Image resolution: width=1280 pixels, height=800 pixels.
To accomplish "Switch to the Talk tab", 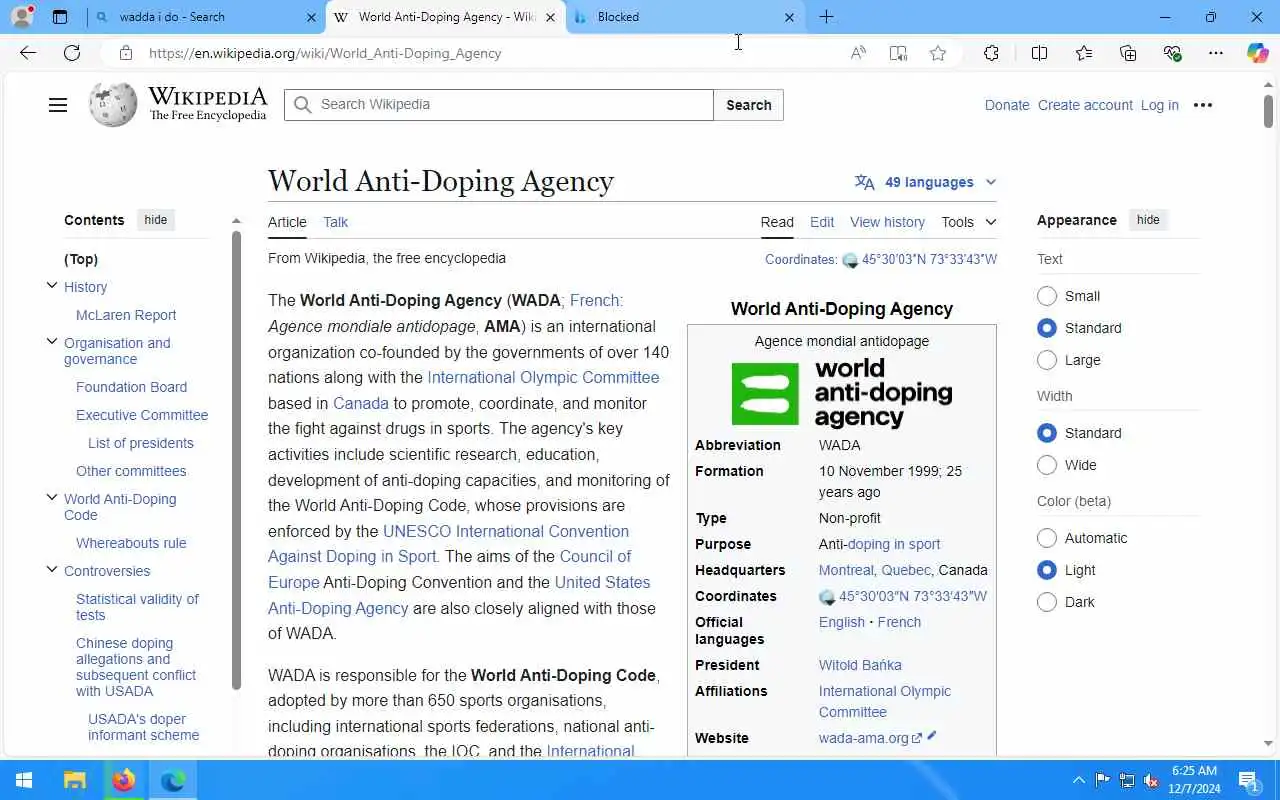I will click(x=335, y=222).
